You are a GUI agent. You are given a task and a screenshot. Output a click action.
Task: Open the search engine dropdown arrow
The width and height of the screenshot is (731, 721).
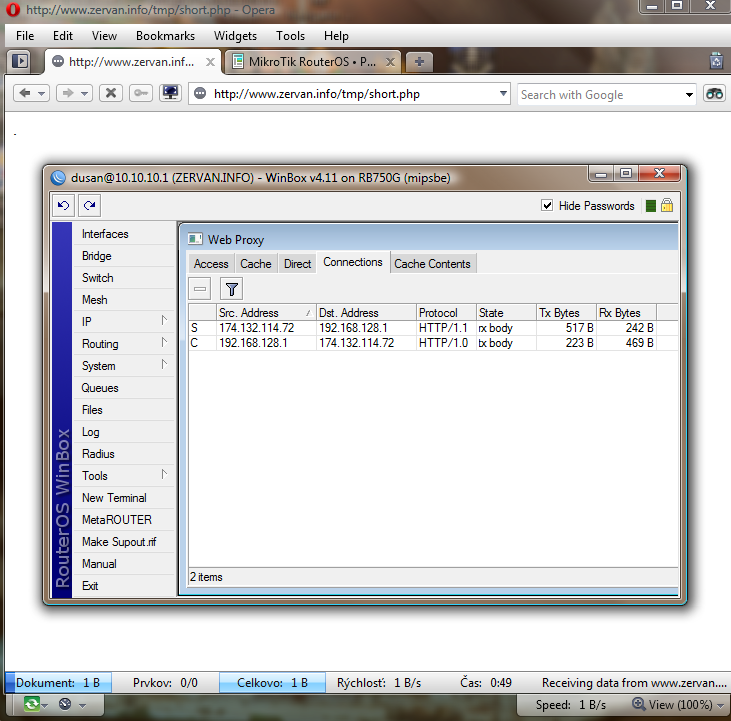(689, 95)
